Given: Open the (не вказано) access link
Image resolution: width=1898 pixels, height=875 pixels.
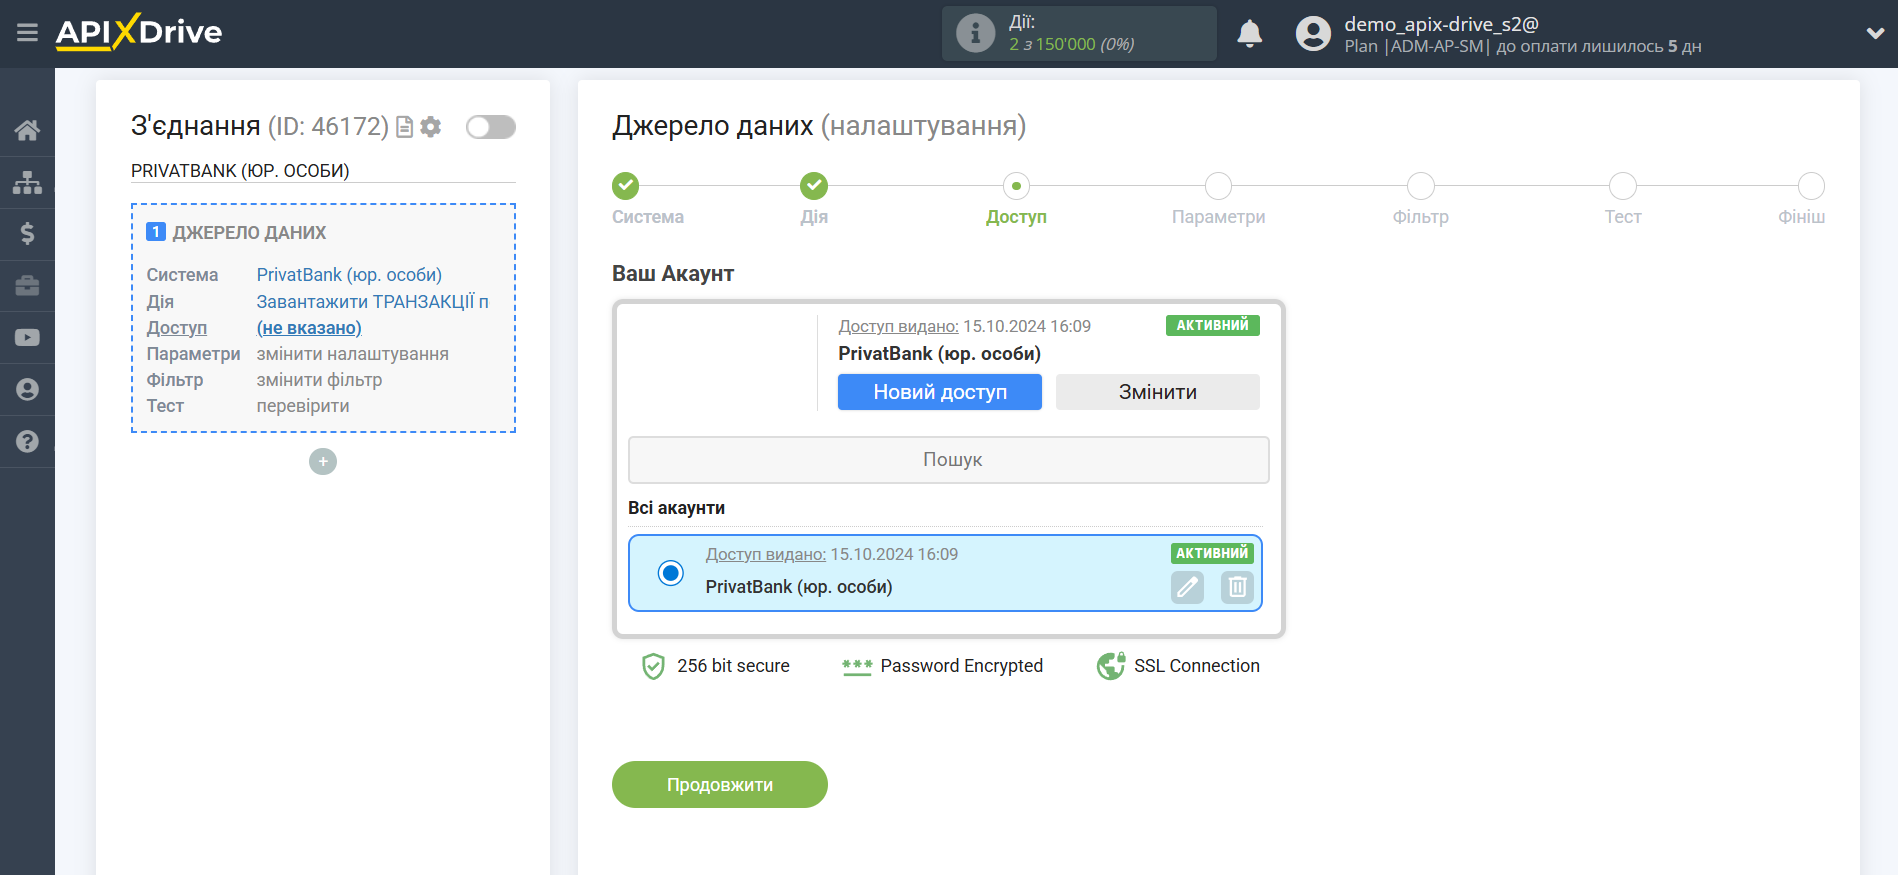Looking at the screenshot, I should tap(309, 328).
